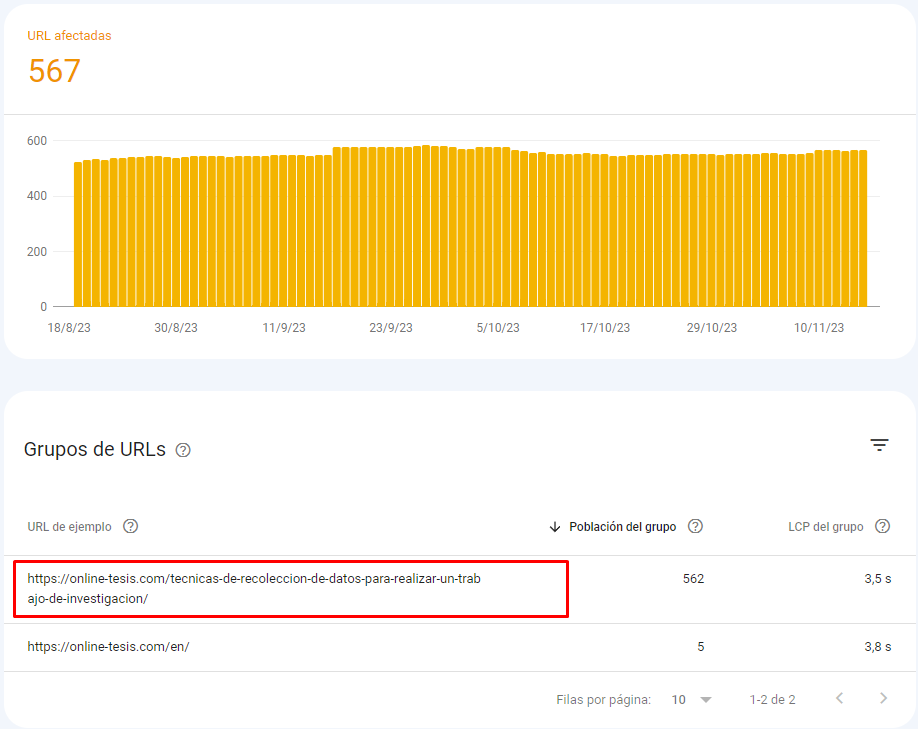The width and height of the screenshot is (918, 729).
Task: Click the 30/8/23 date label on chart
Action: point(176,328)
